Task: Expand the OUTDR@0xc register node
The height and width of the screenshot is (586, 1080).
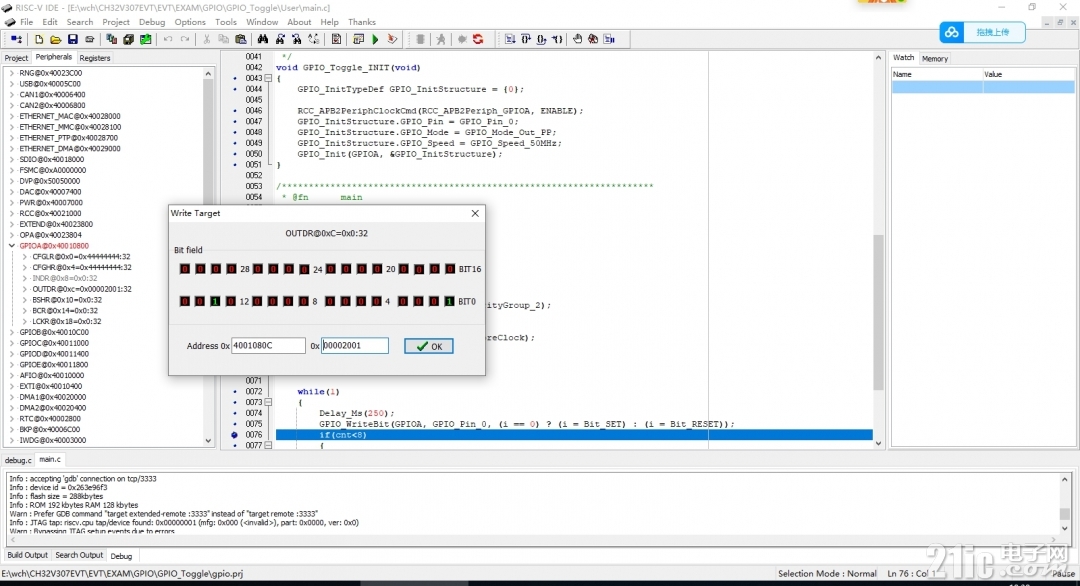Action: tap(25, 289)
